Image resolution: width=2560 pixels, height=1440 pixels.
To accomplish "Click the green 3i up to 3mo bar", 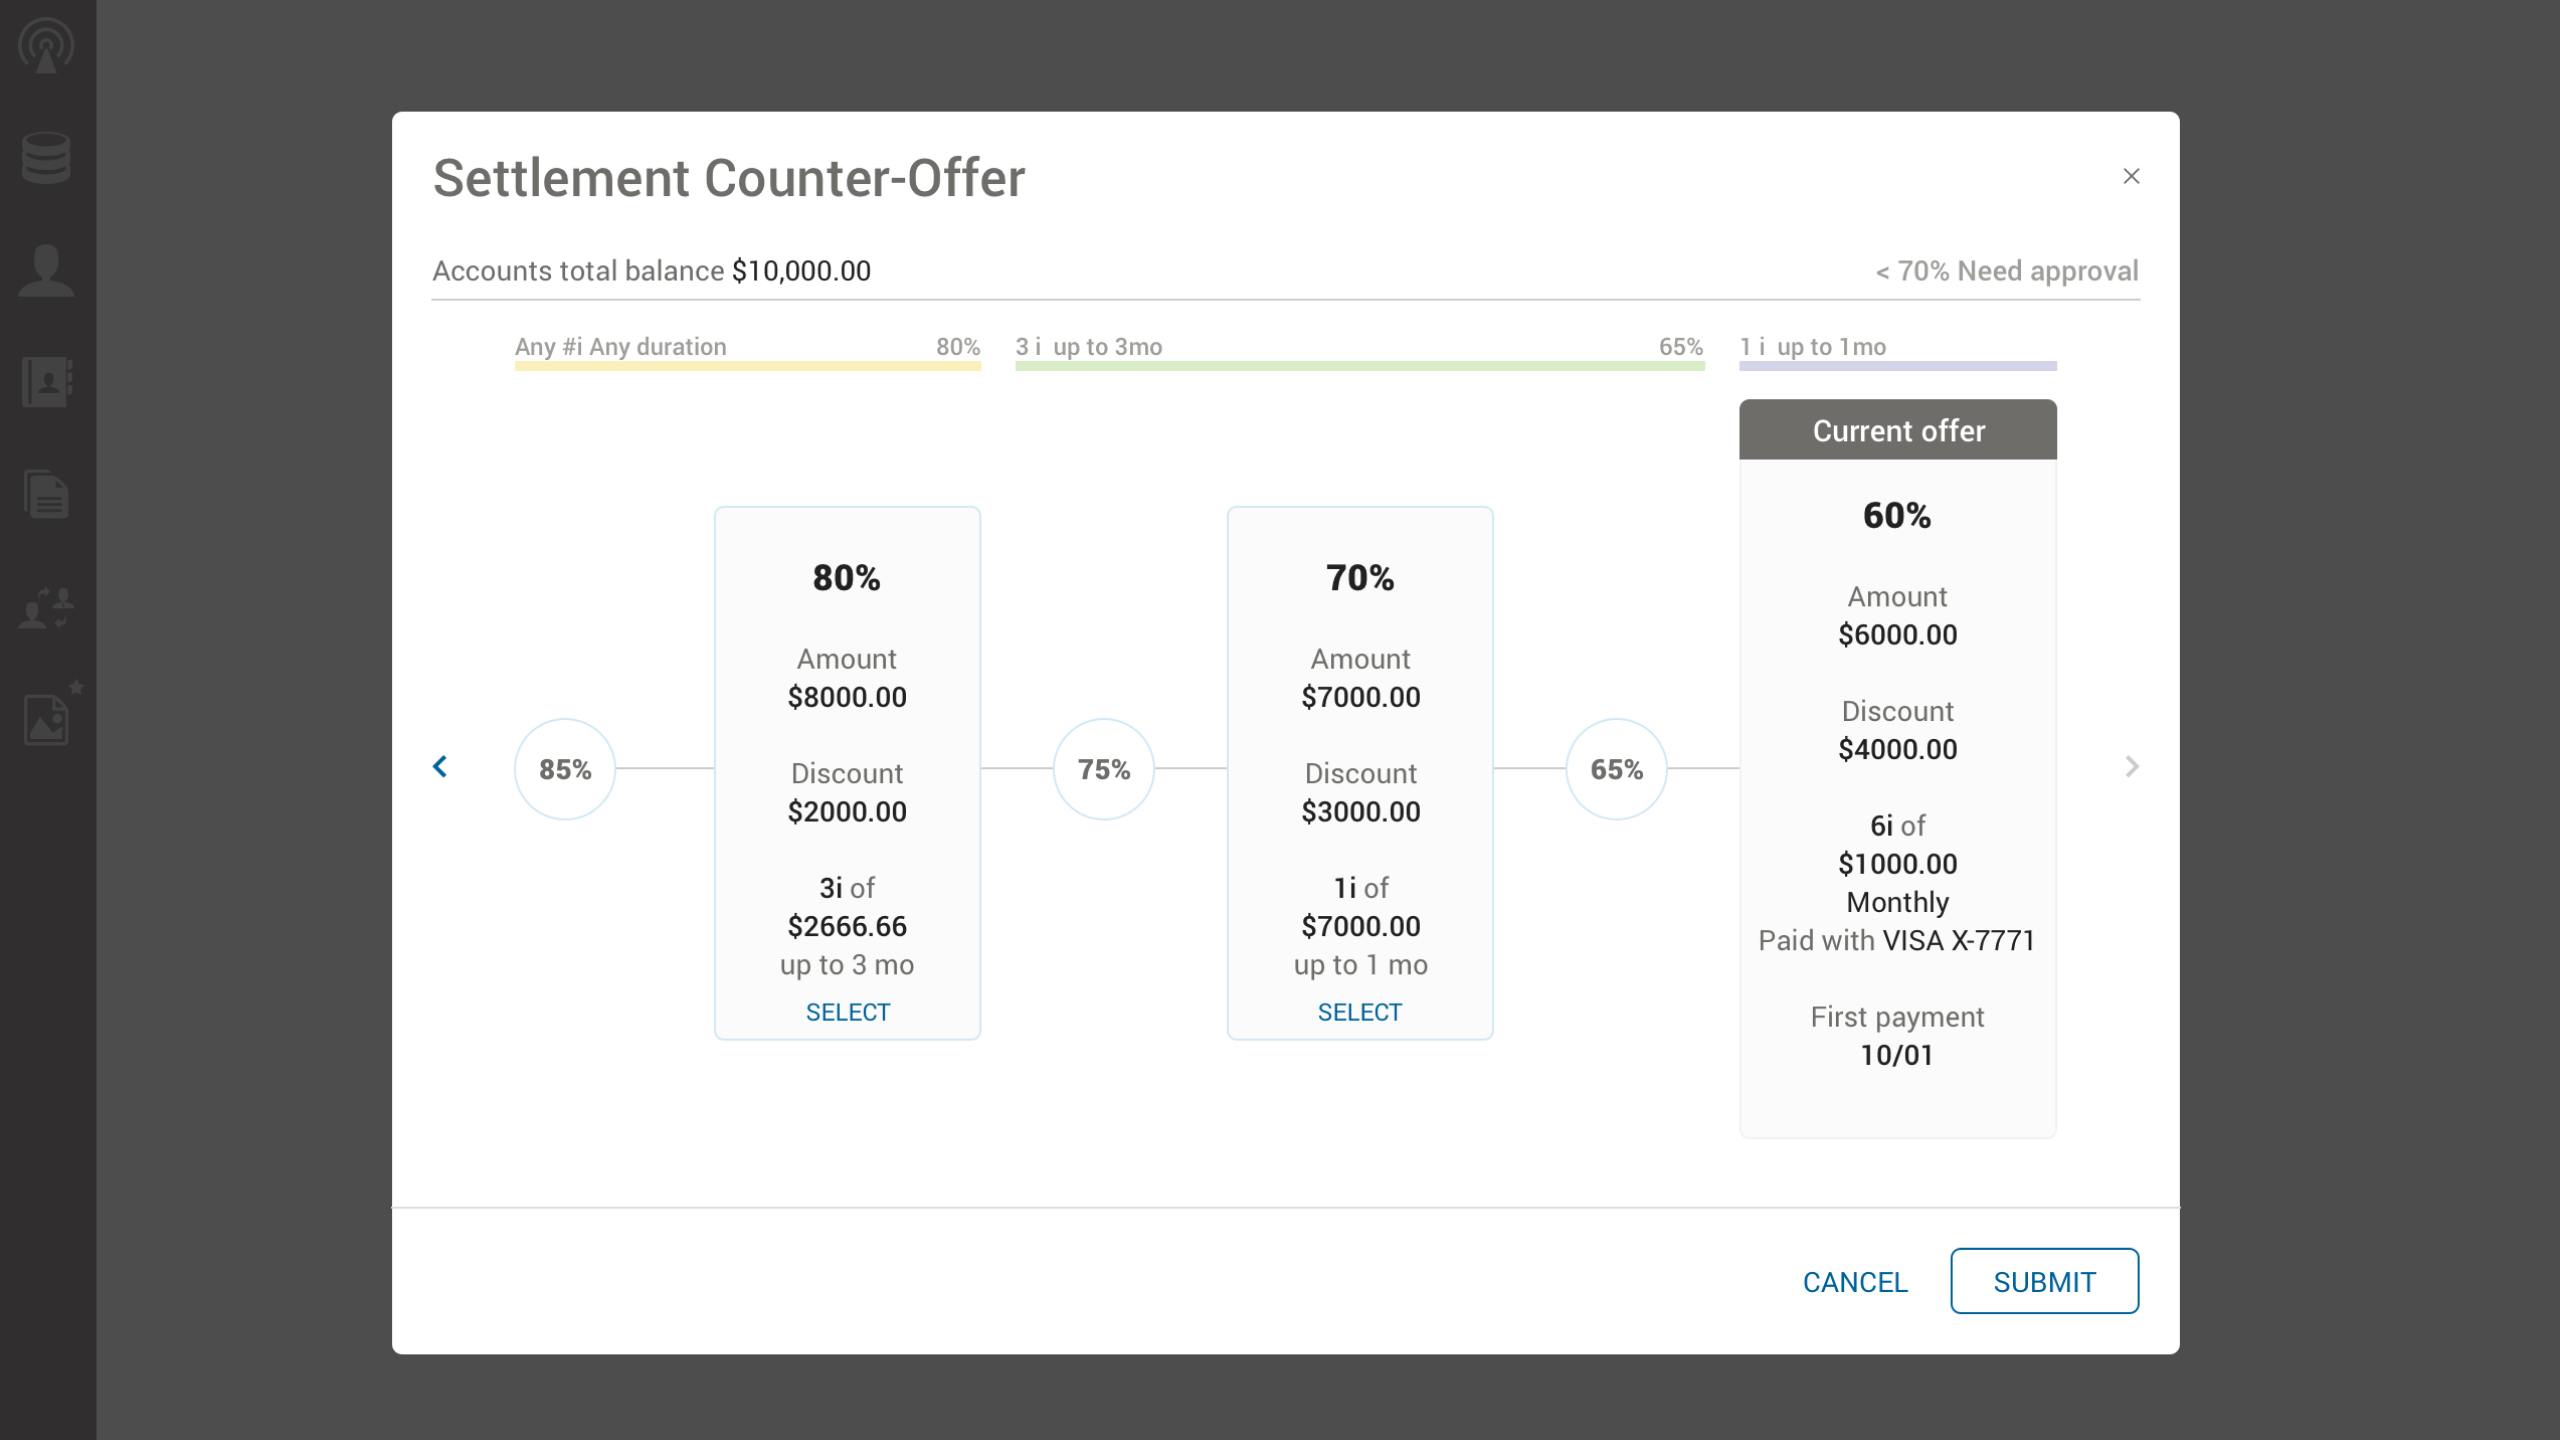I will [x=1359, y=365].
